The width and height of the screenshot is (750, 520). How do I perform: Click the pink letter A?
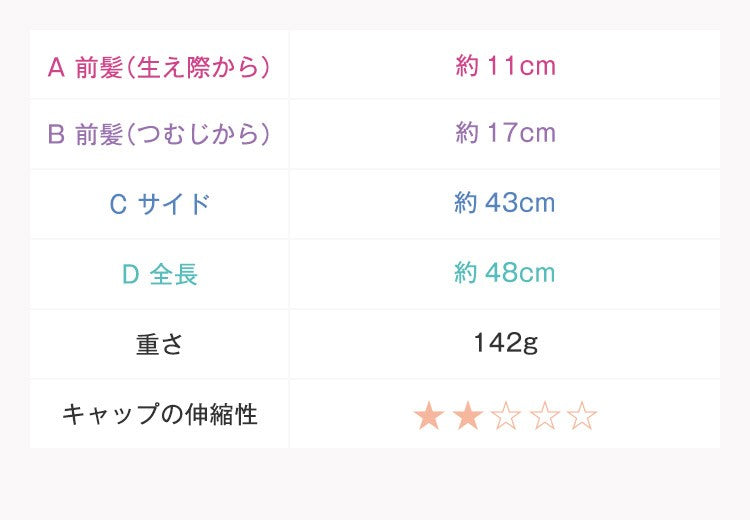pyautogui.click(x=56, y=68)
